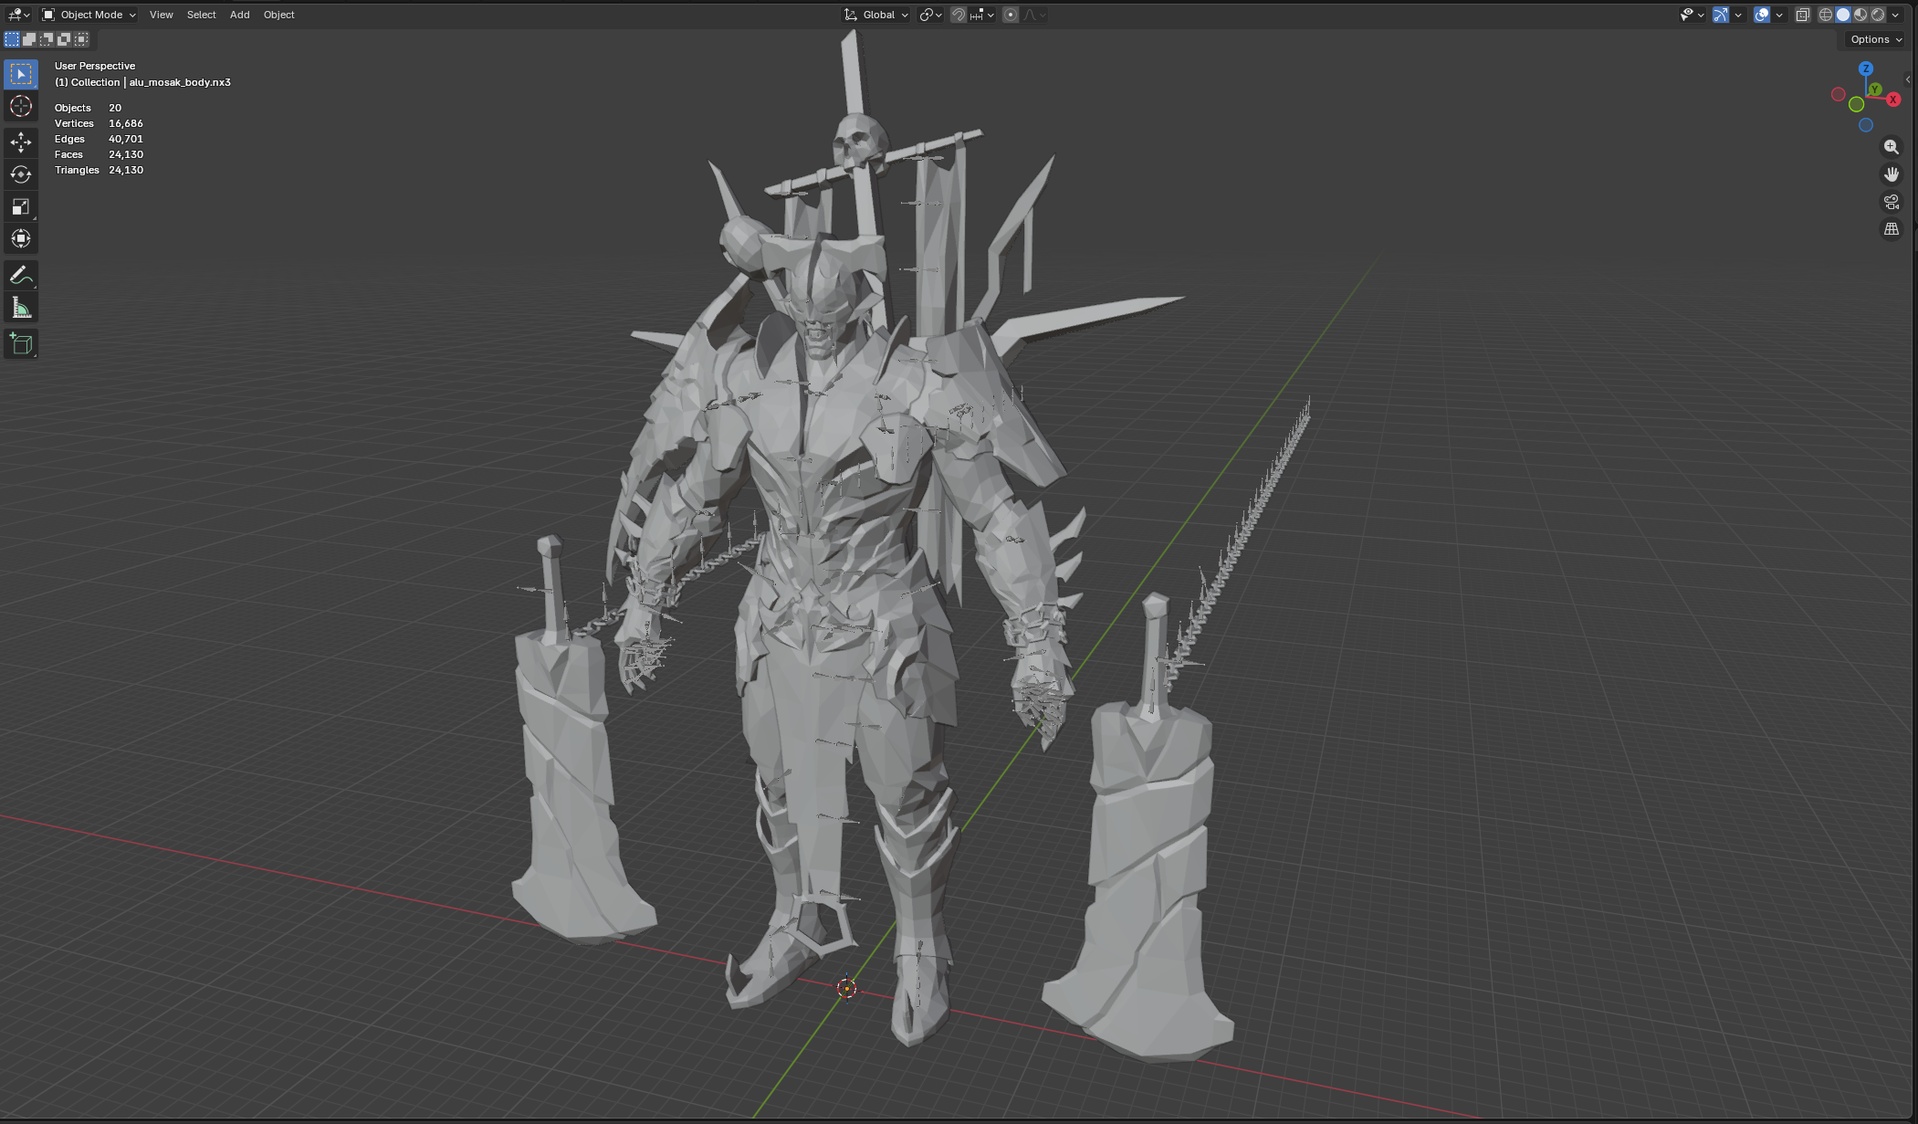Click the skull on the banner pole
This screenshot has width=1918, height=1124.
[x=860, y=142]
